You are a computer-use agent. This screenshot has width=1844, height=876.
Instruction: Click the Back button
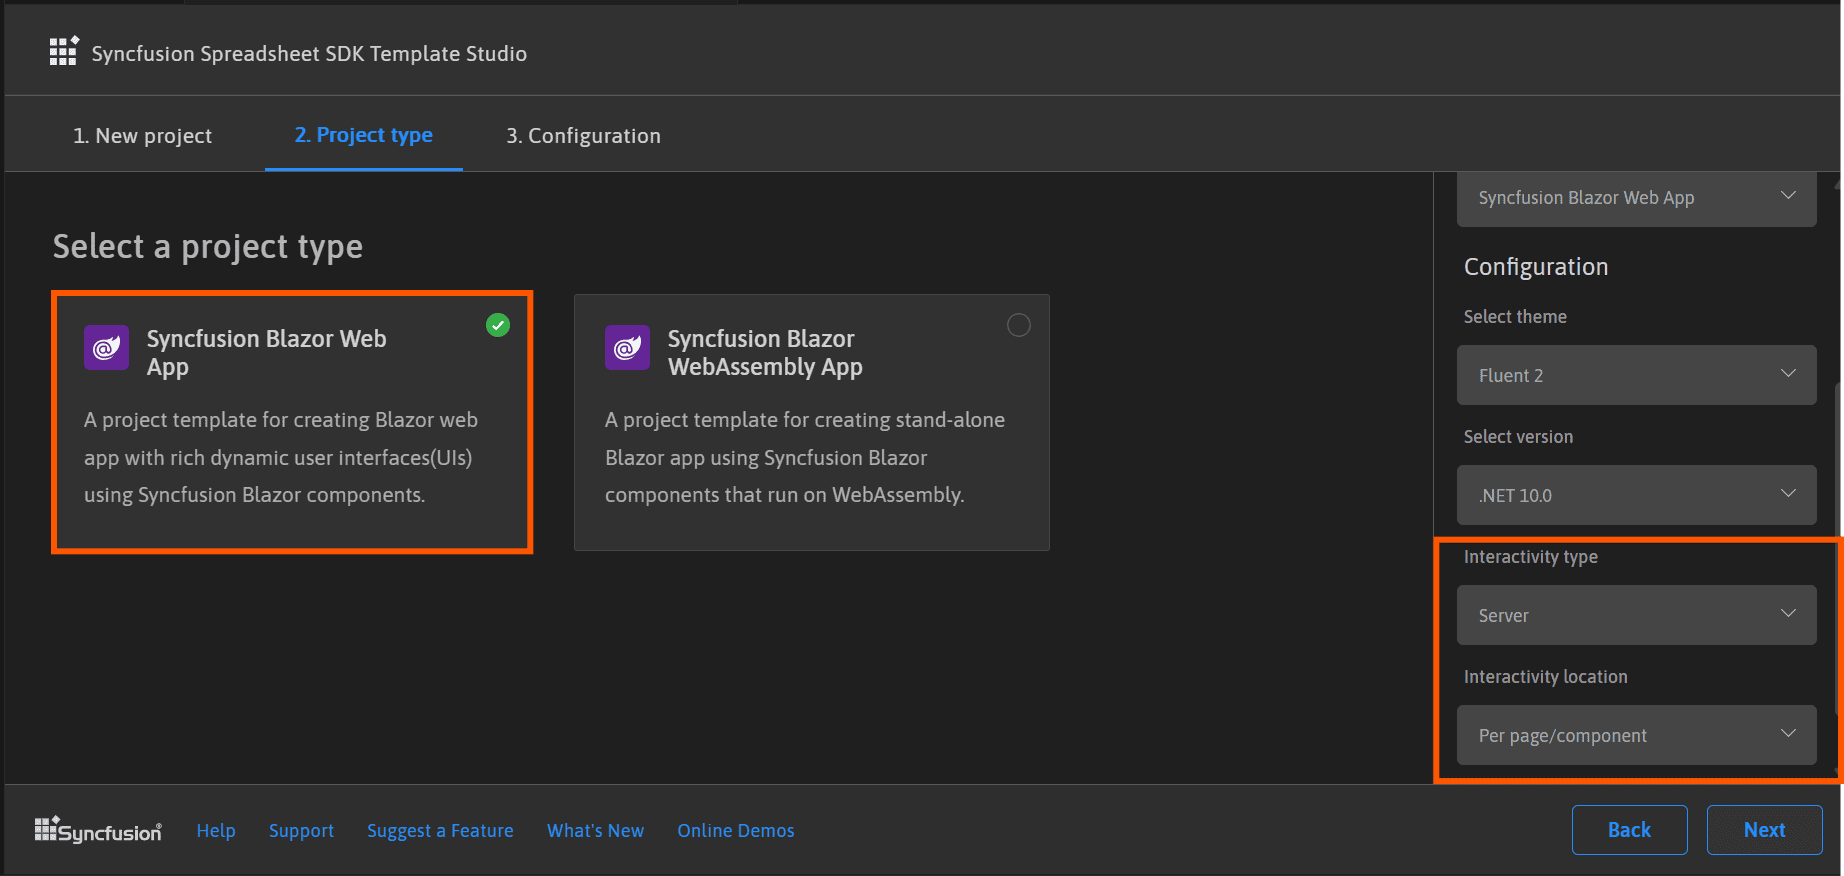(1629, 830)
